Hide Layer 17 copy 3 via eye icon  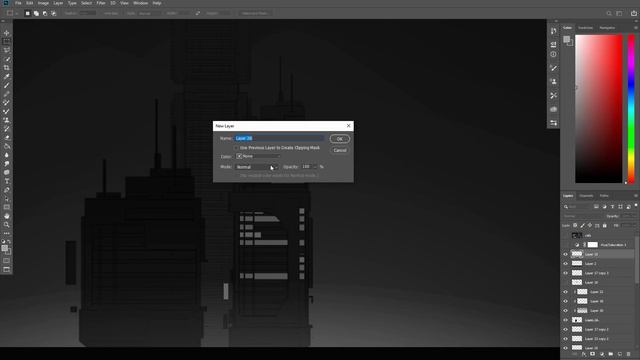pyautogui.click(x=566, y=273)
